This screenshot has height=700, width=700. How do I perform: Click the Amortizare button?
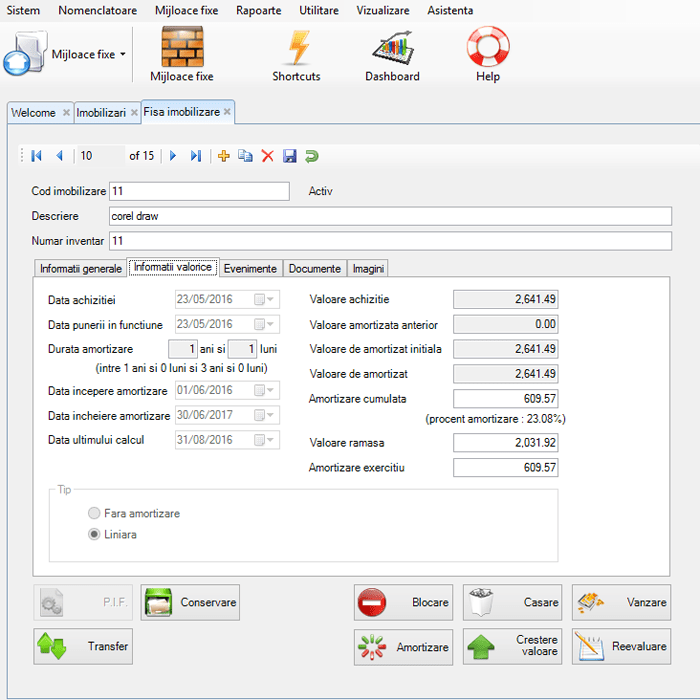(404, 647)
